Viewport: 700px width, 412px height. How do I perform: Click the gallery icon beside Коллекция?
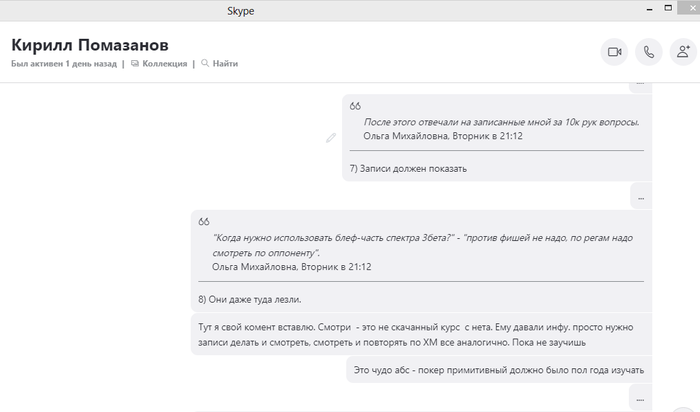coord(135,64)
